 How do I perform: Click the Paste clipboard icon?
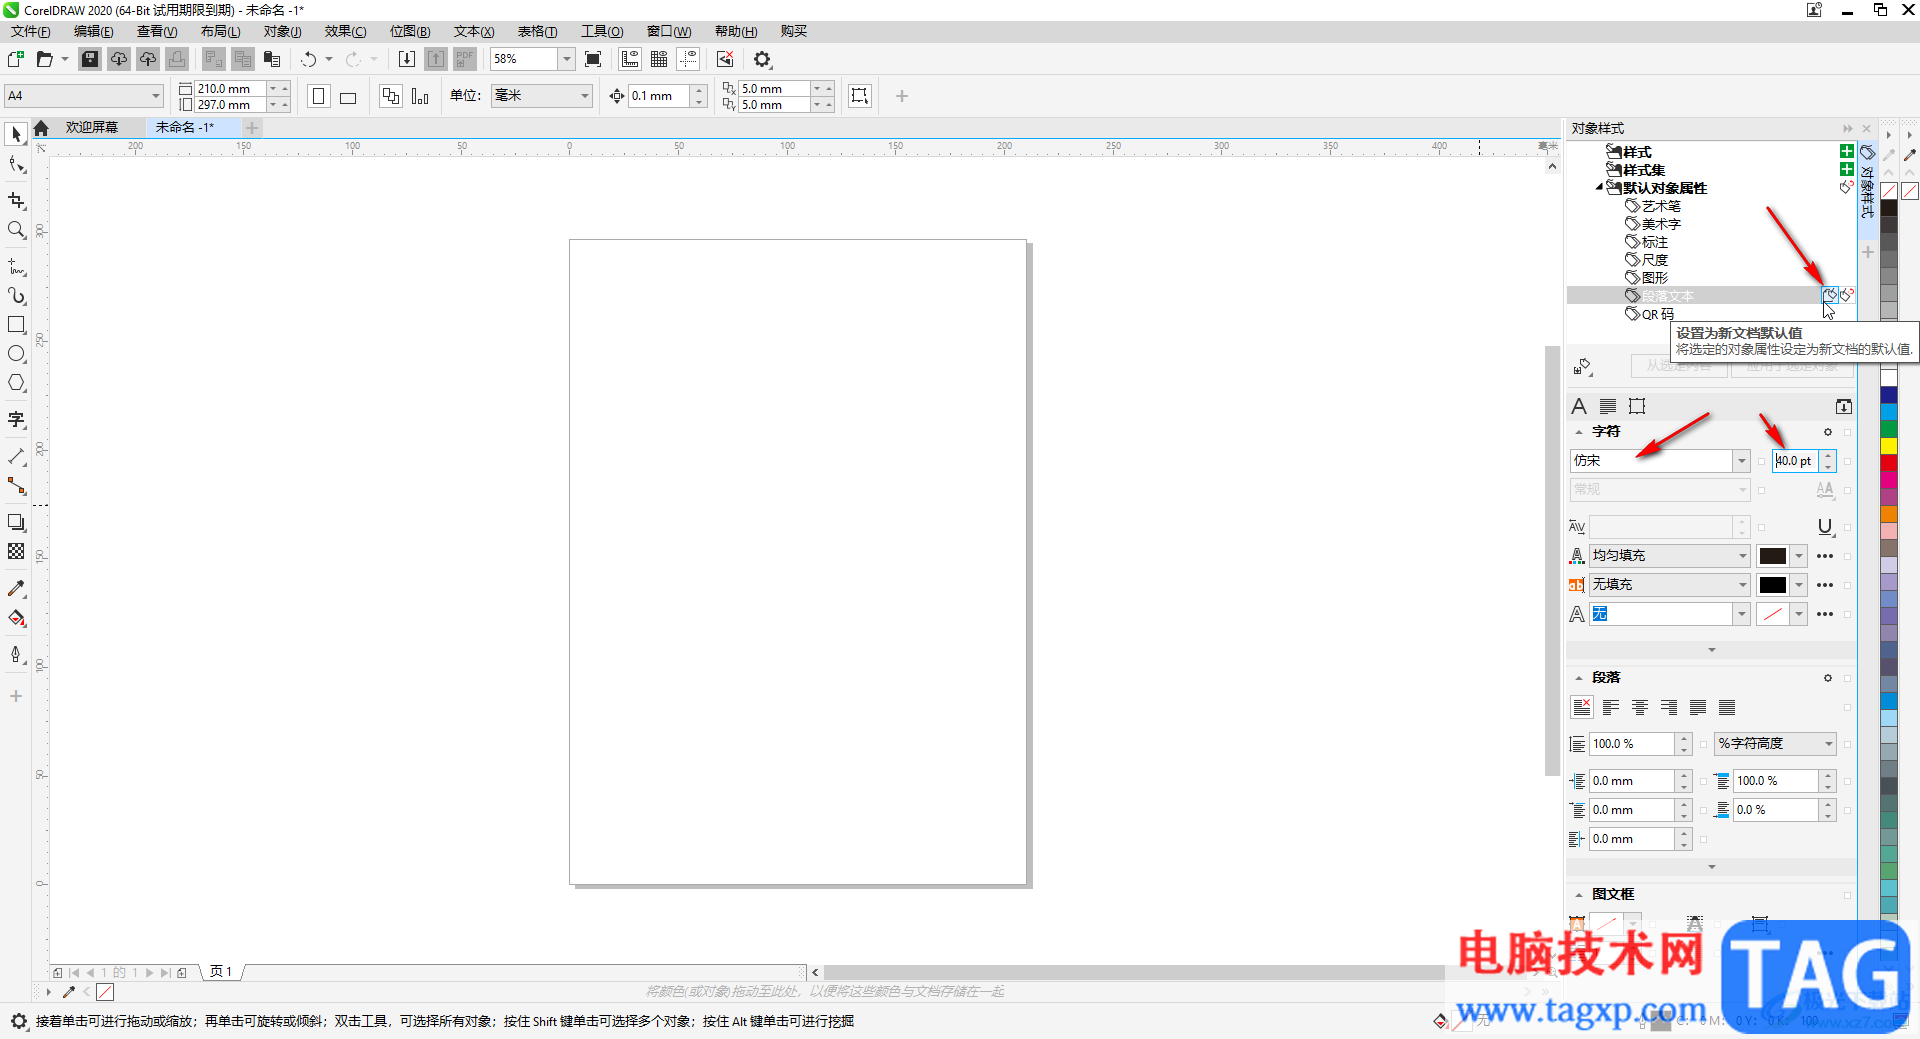272,59
